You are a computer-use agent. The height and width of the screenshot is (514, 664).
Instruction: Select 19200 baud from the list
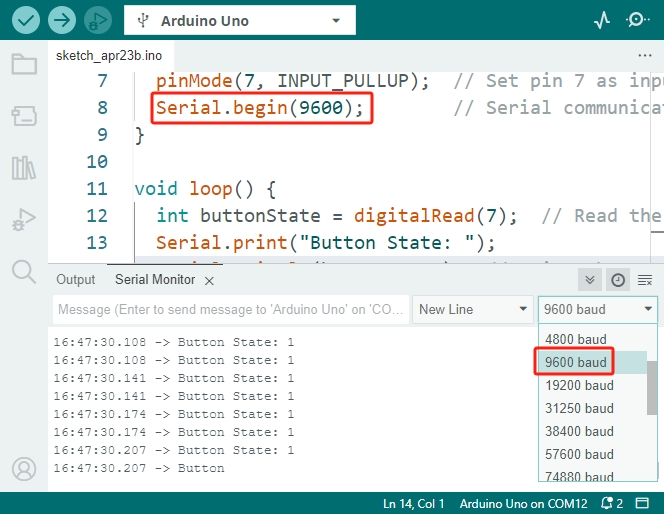tap(579, 385)
